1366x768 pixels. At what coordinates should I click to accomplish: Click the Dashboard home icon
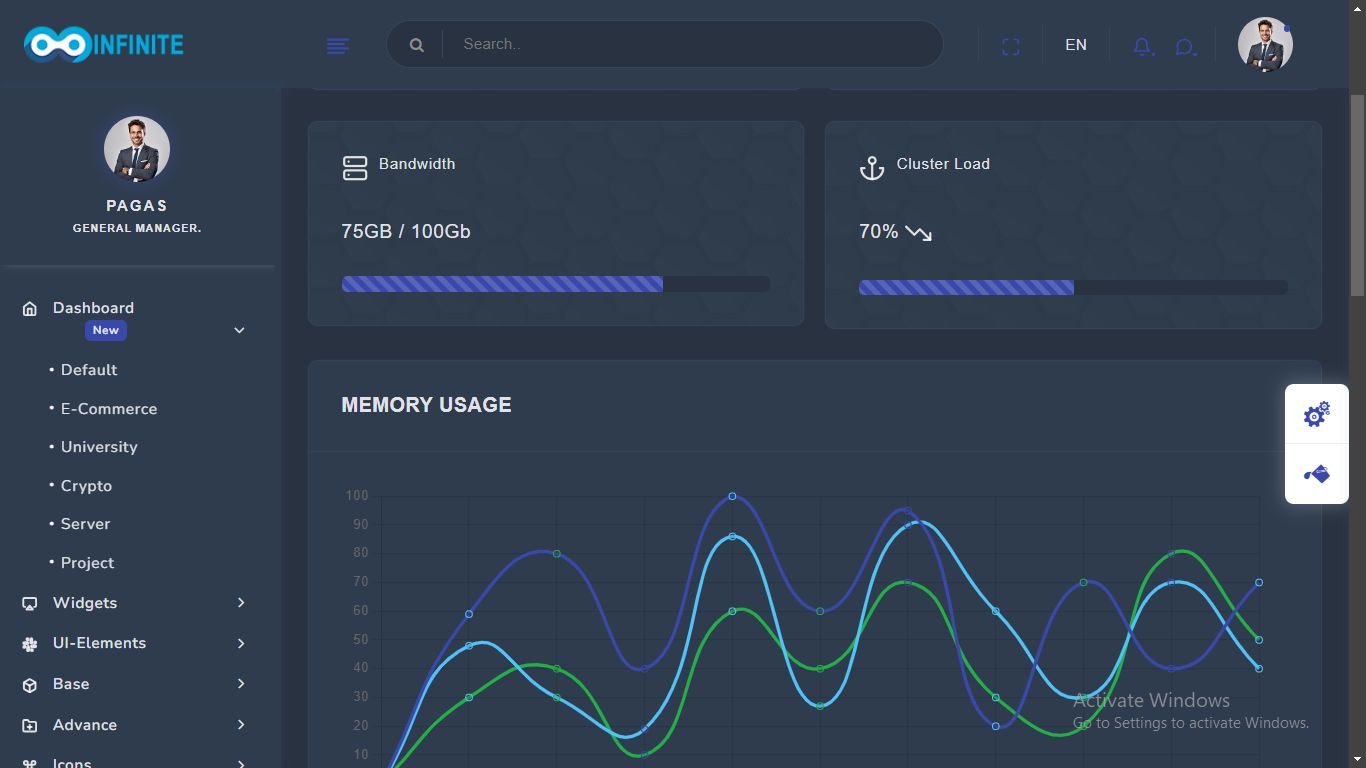pos(30,309)
